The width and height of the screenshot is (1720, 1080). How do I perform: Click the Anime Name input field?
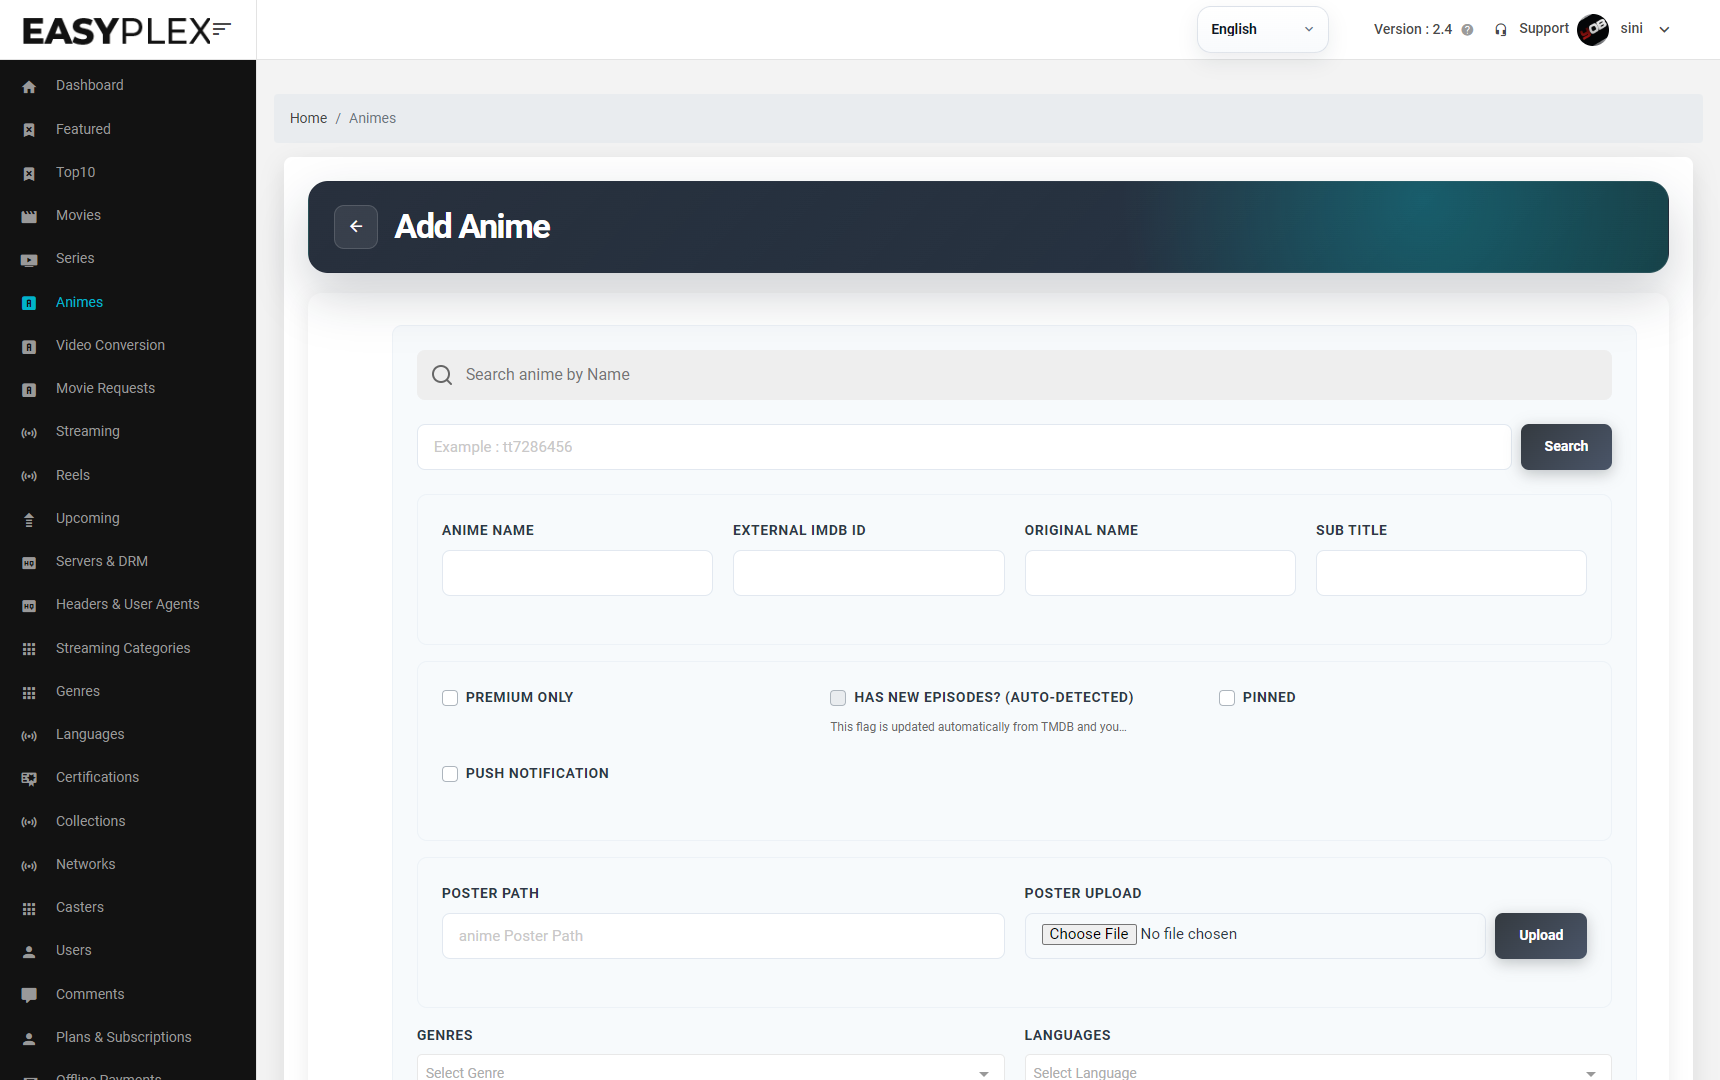[577, 573]
